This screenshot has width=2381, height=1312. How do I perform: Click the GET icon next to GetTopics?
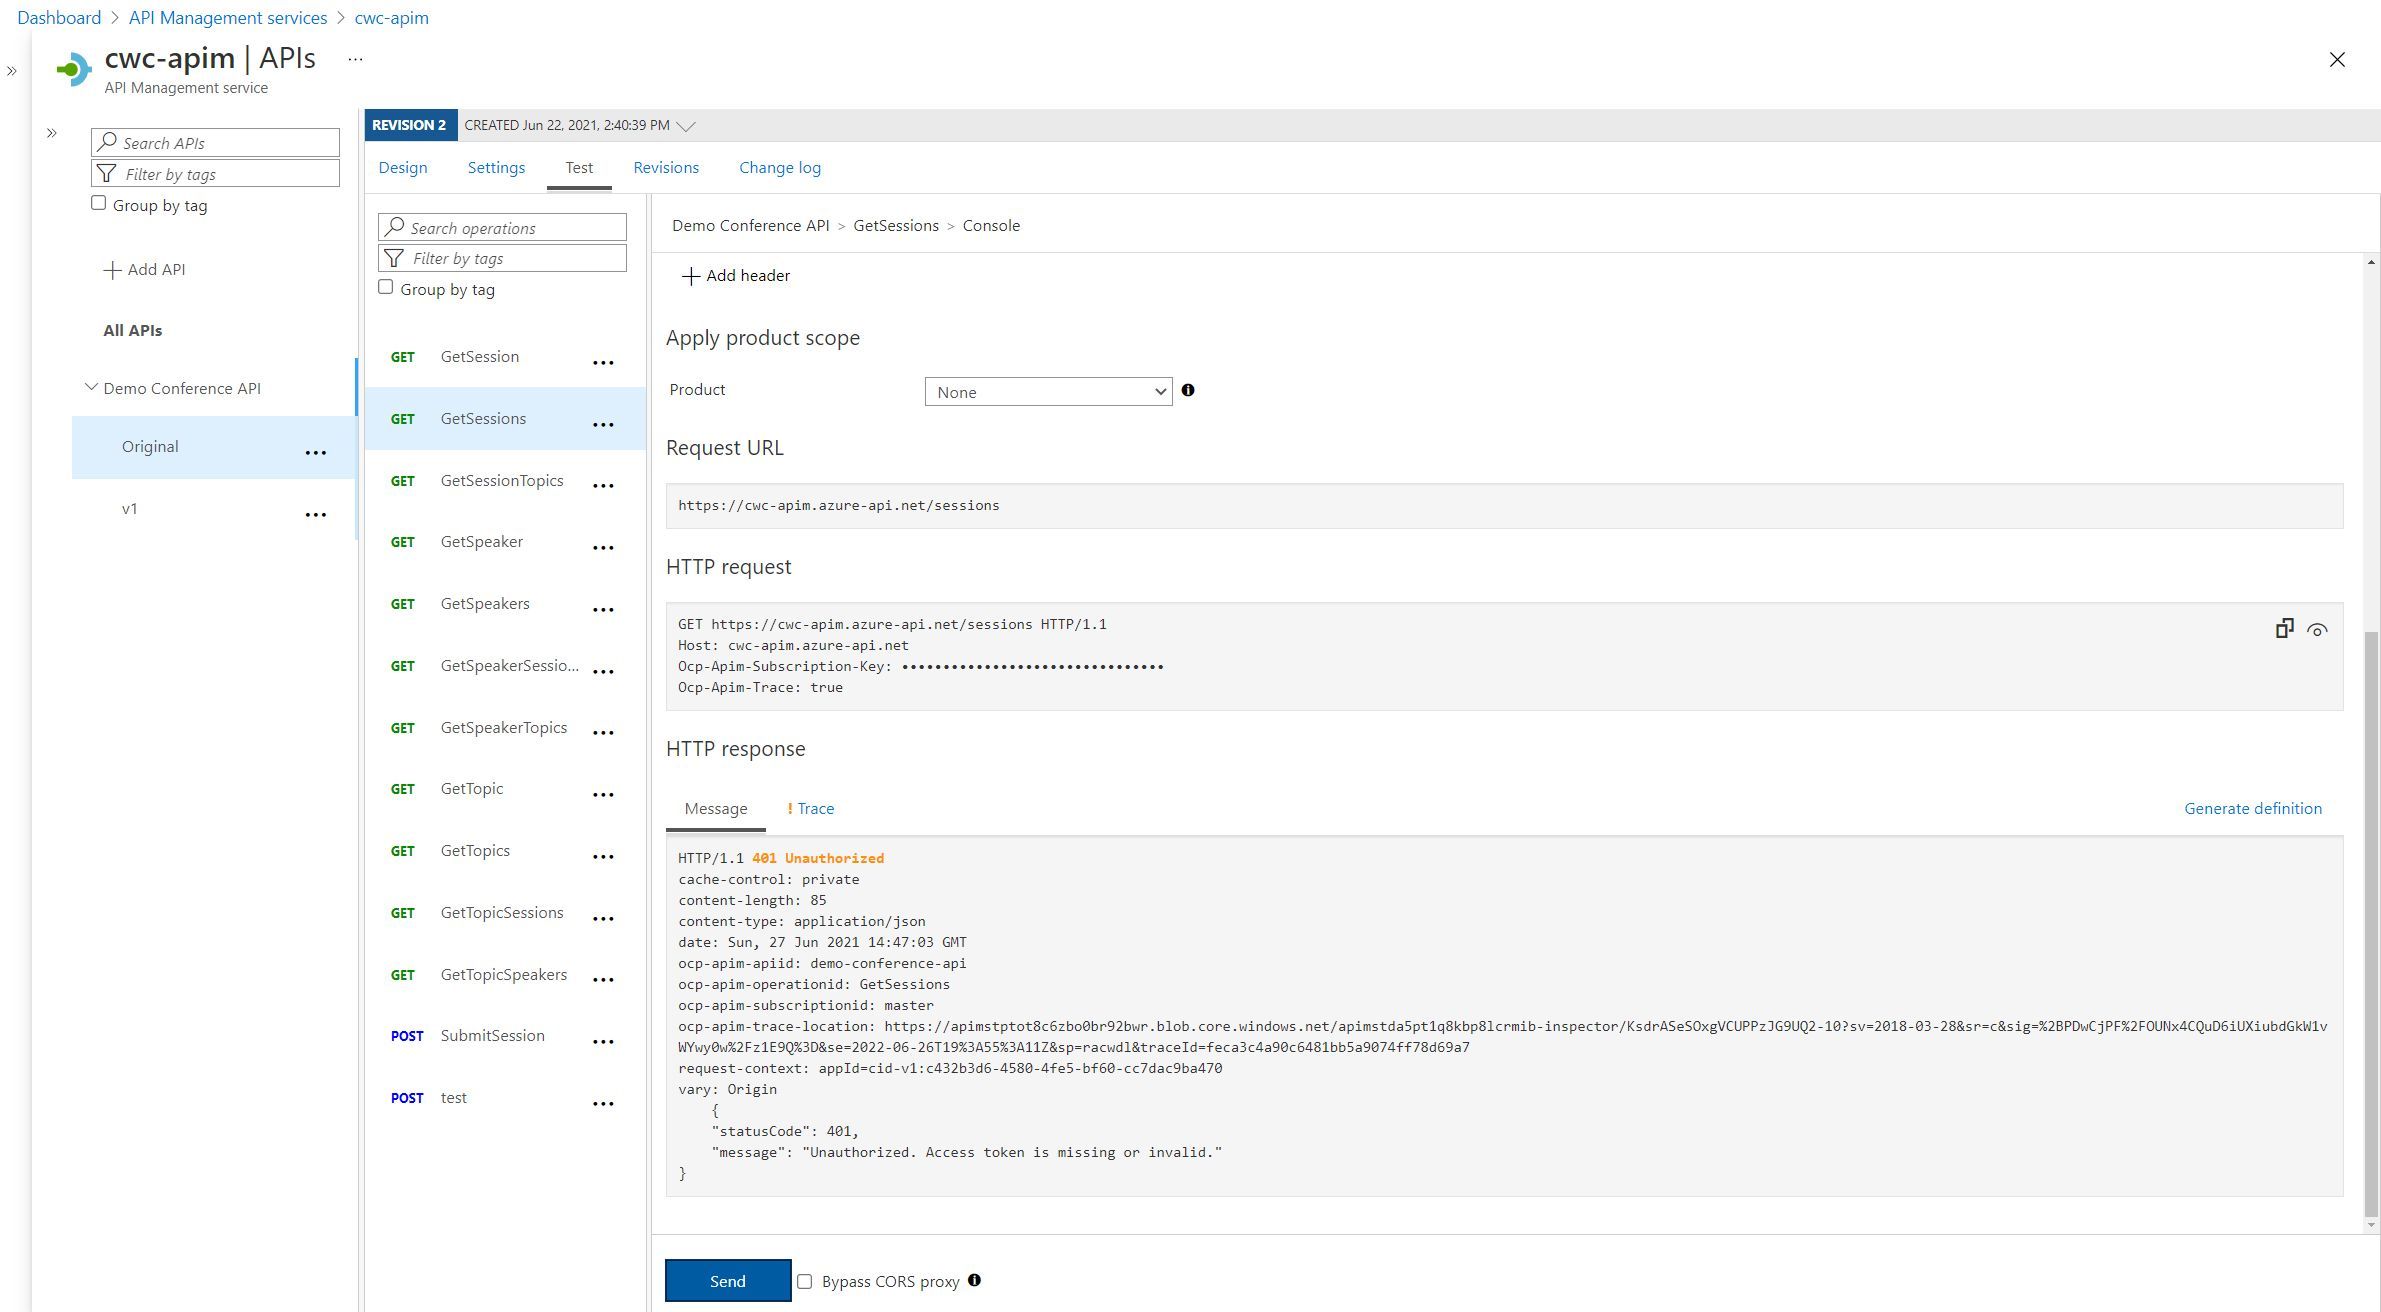pos(402,848)
